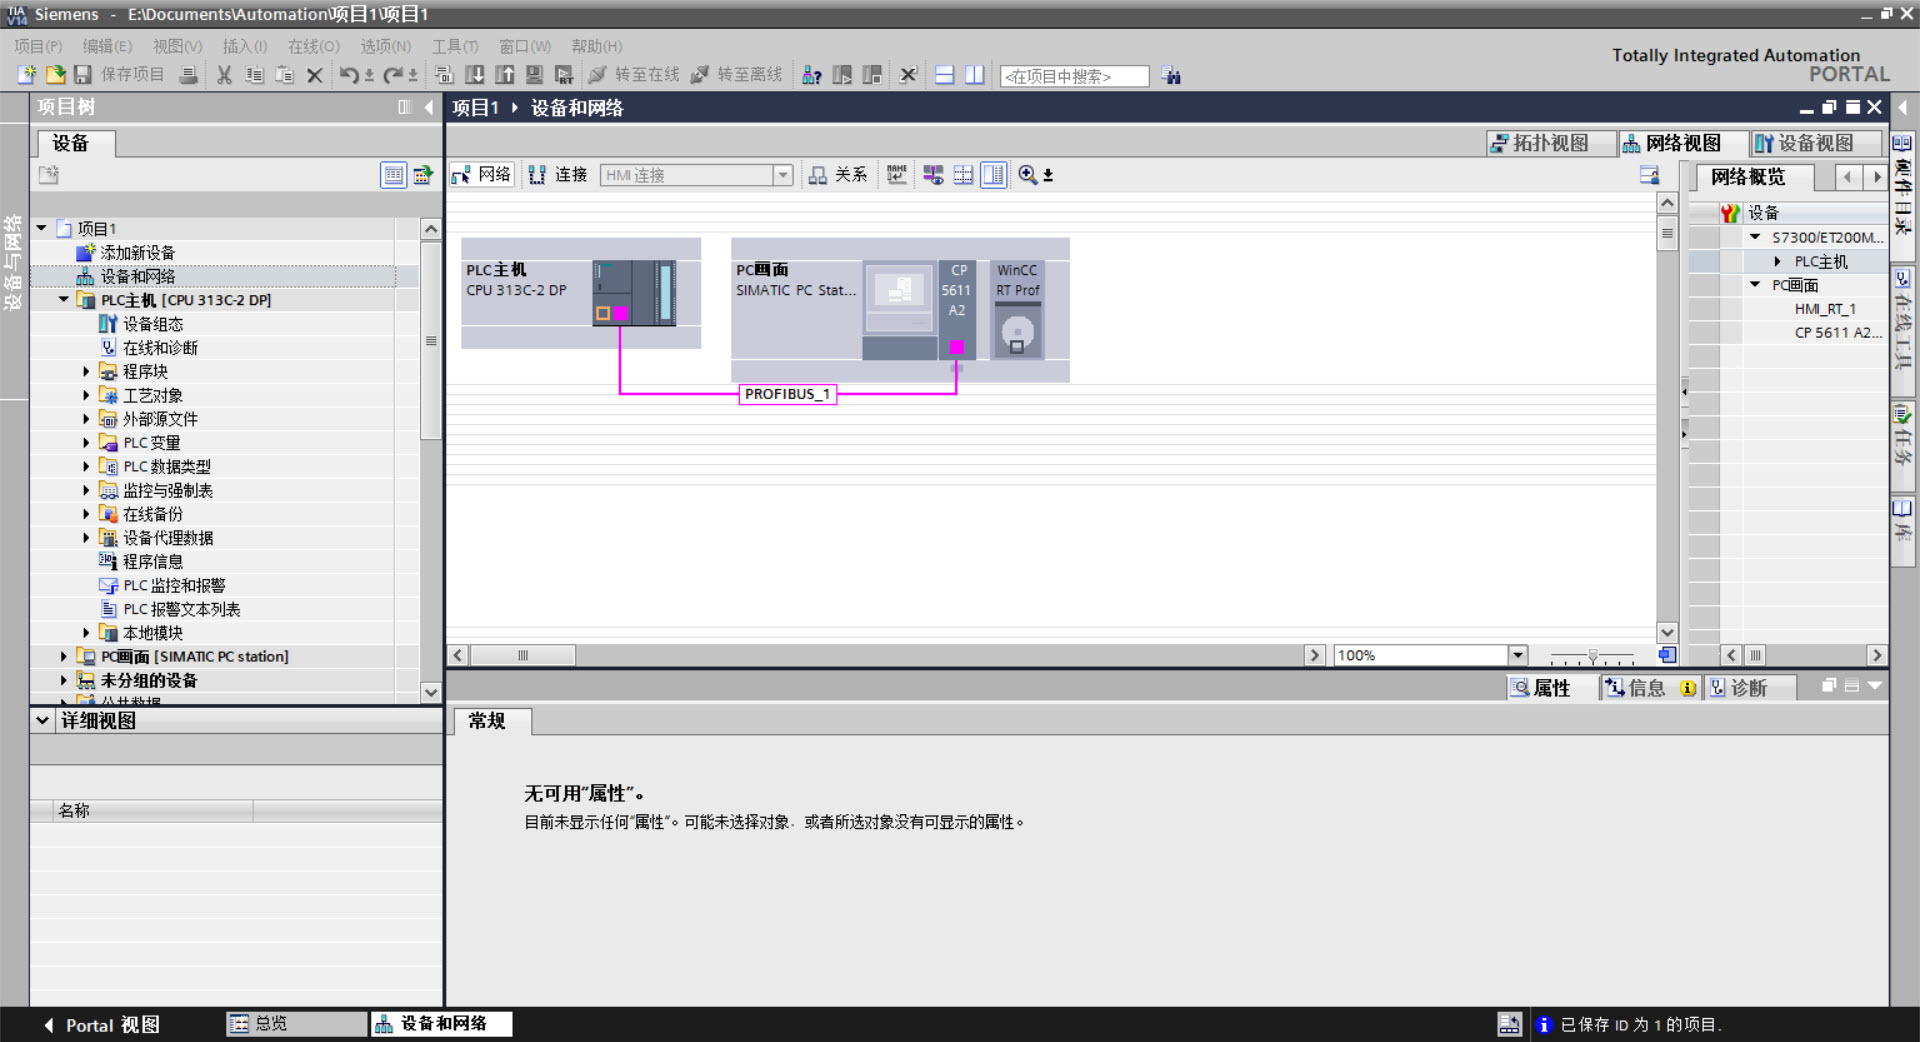Image resolution: width=1920 pixels, height=1042 pixels.
Task: Click the print icon in the toolbar
Action: (188, 75)
